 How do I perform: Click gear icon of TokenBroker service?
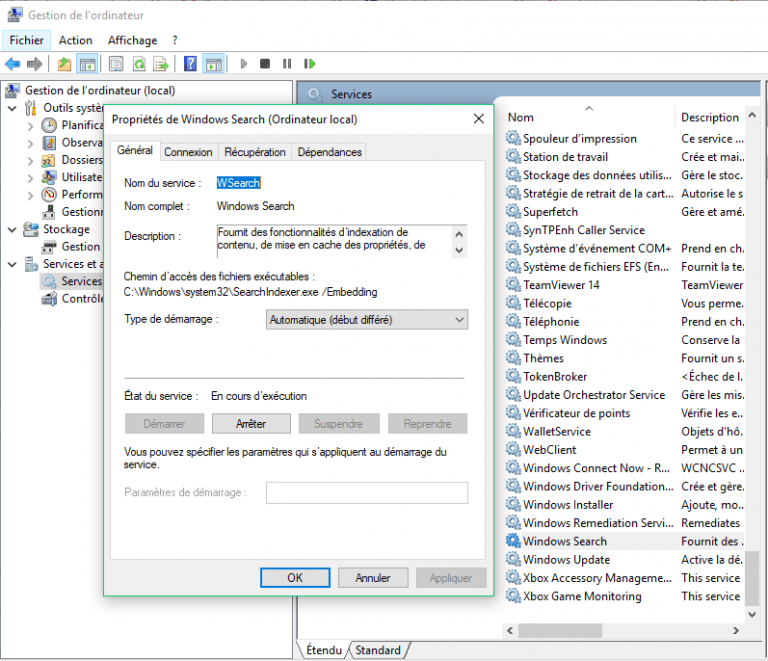point(513,376)
